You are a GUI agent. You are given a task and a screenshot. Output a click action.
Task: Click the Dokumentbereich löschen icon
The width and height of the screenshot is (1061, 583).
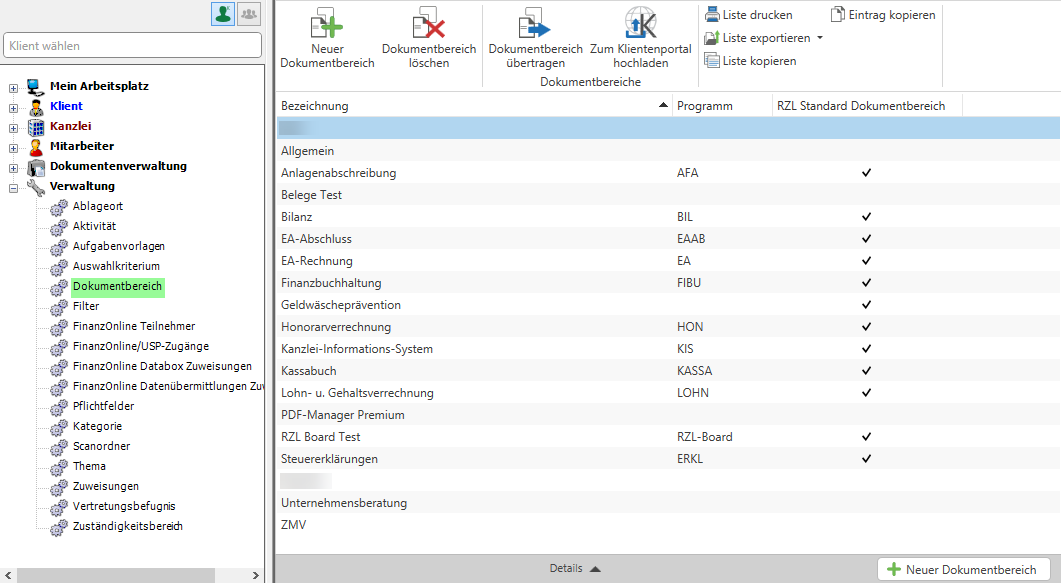pos(429,24)
